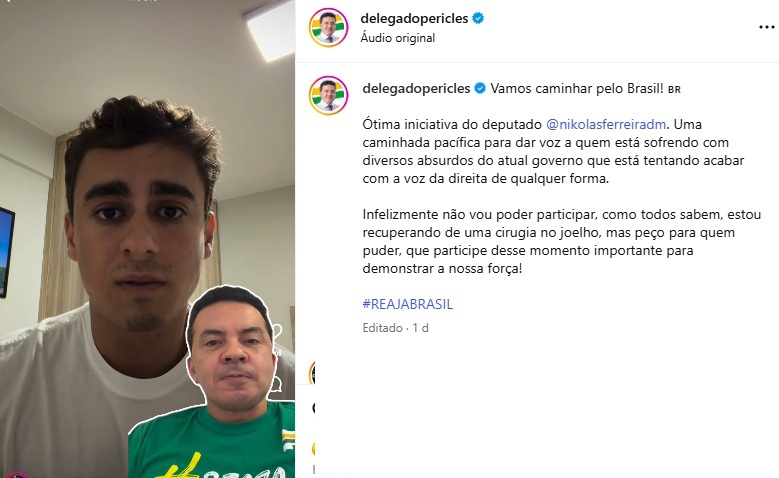
Task: Click verified badge in caption line
Action: point(480,88)
